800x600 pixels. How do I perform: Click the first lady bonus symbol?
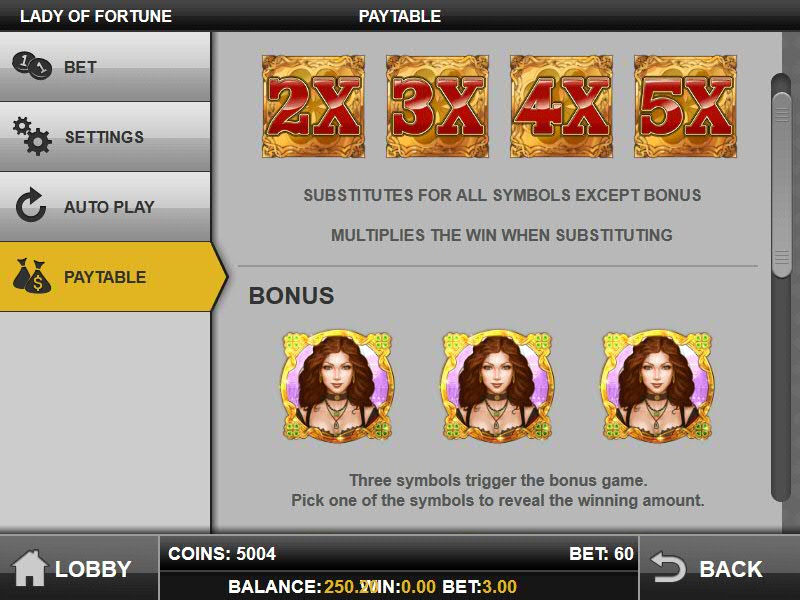click(338, 386)
